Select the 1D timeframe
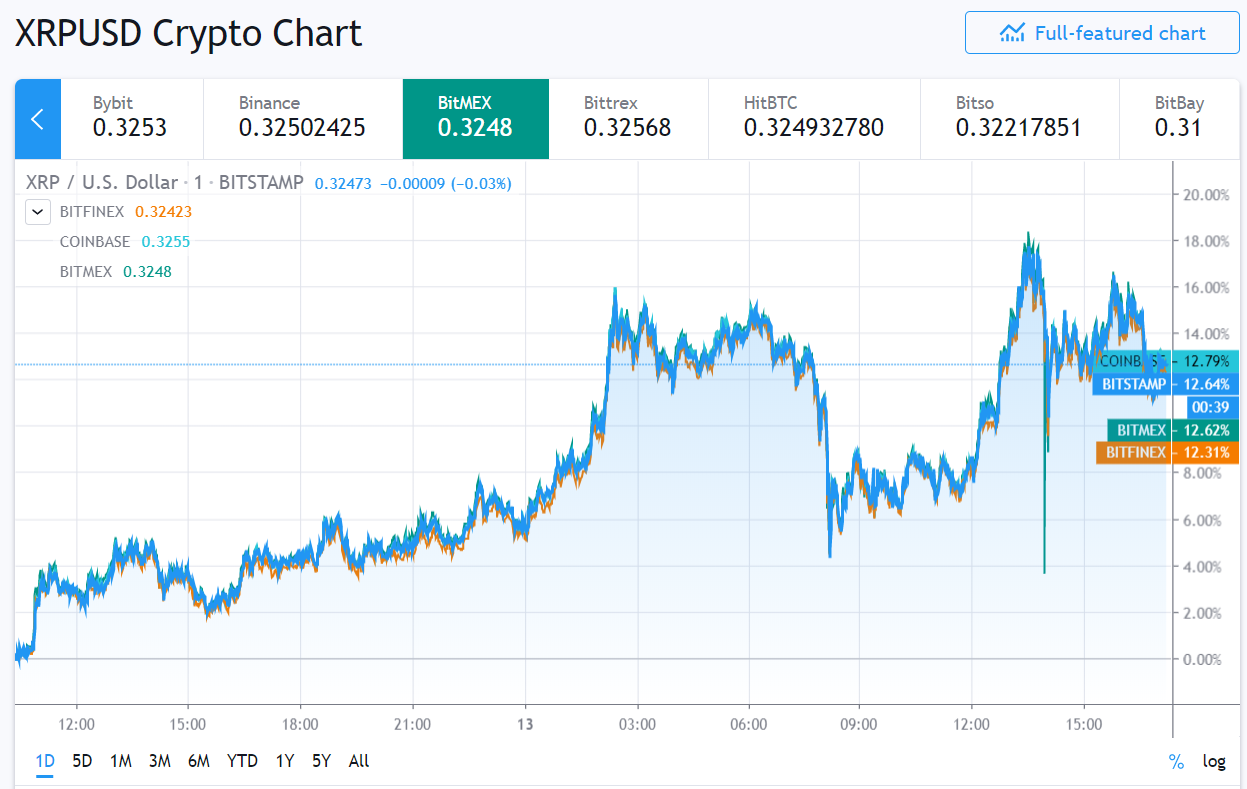The width and height of the screenshot is (1247, 789). tap(44, 761)
